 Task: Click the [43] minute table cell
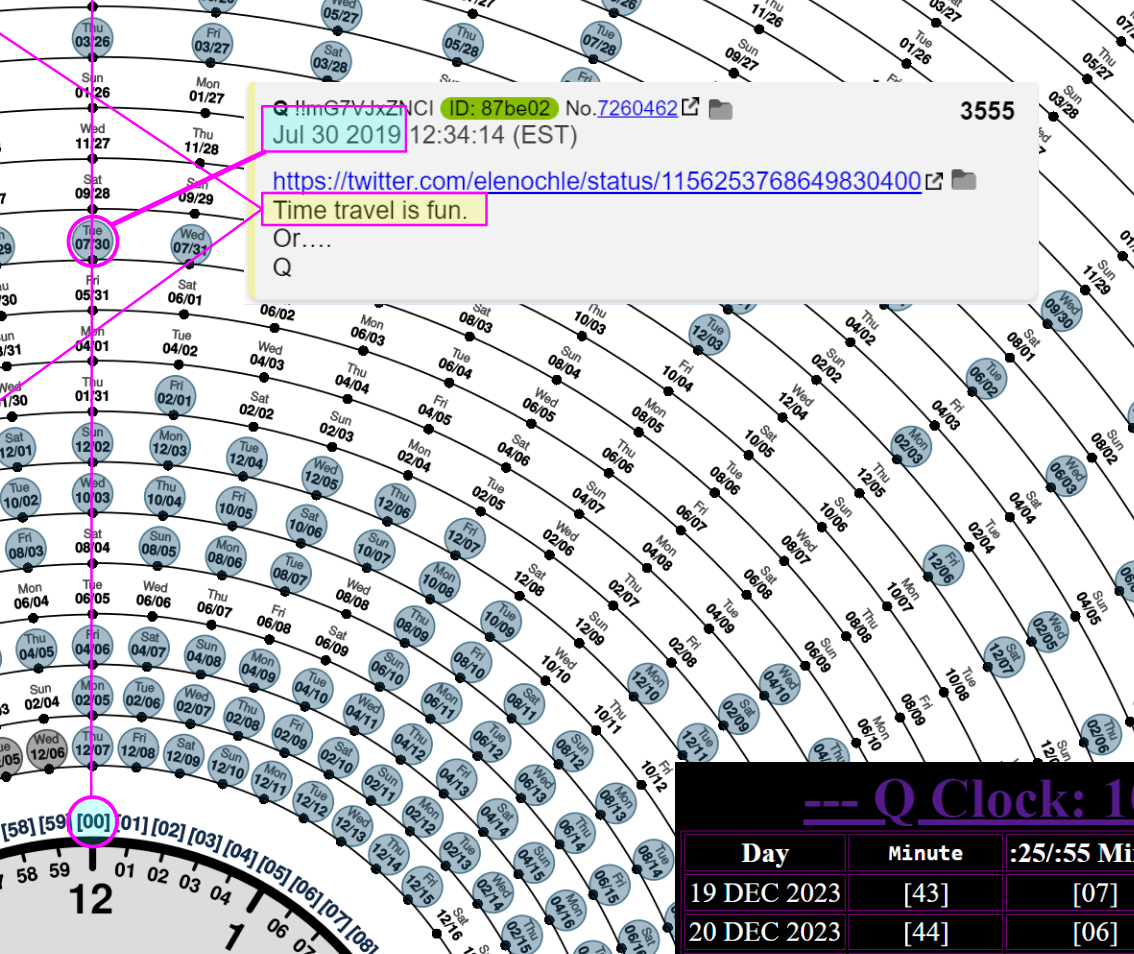[x=926, y=893]
